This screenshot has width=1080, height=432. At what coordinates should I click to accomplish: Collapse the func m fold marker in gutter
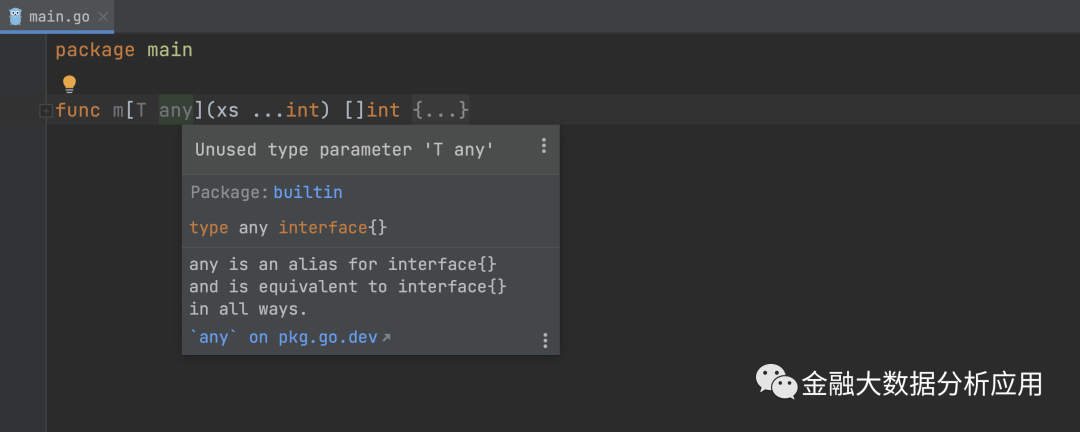[45, 111]
